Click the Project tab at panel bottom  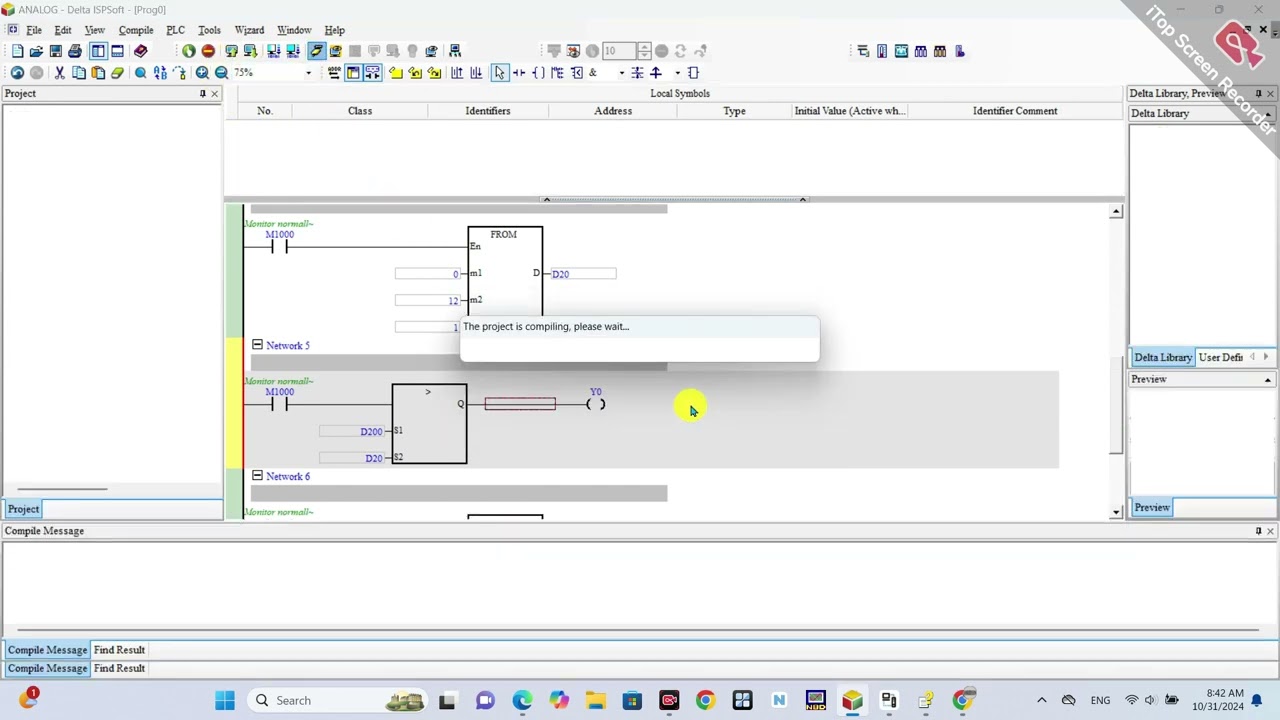[x=23, y=509]
